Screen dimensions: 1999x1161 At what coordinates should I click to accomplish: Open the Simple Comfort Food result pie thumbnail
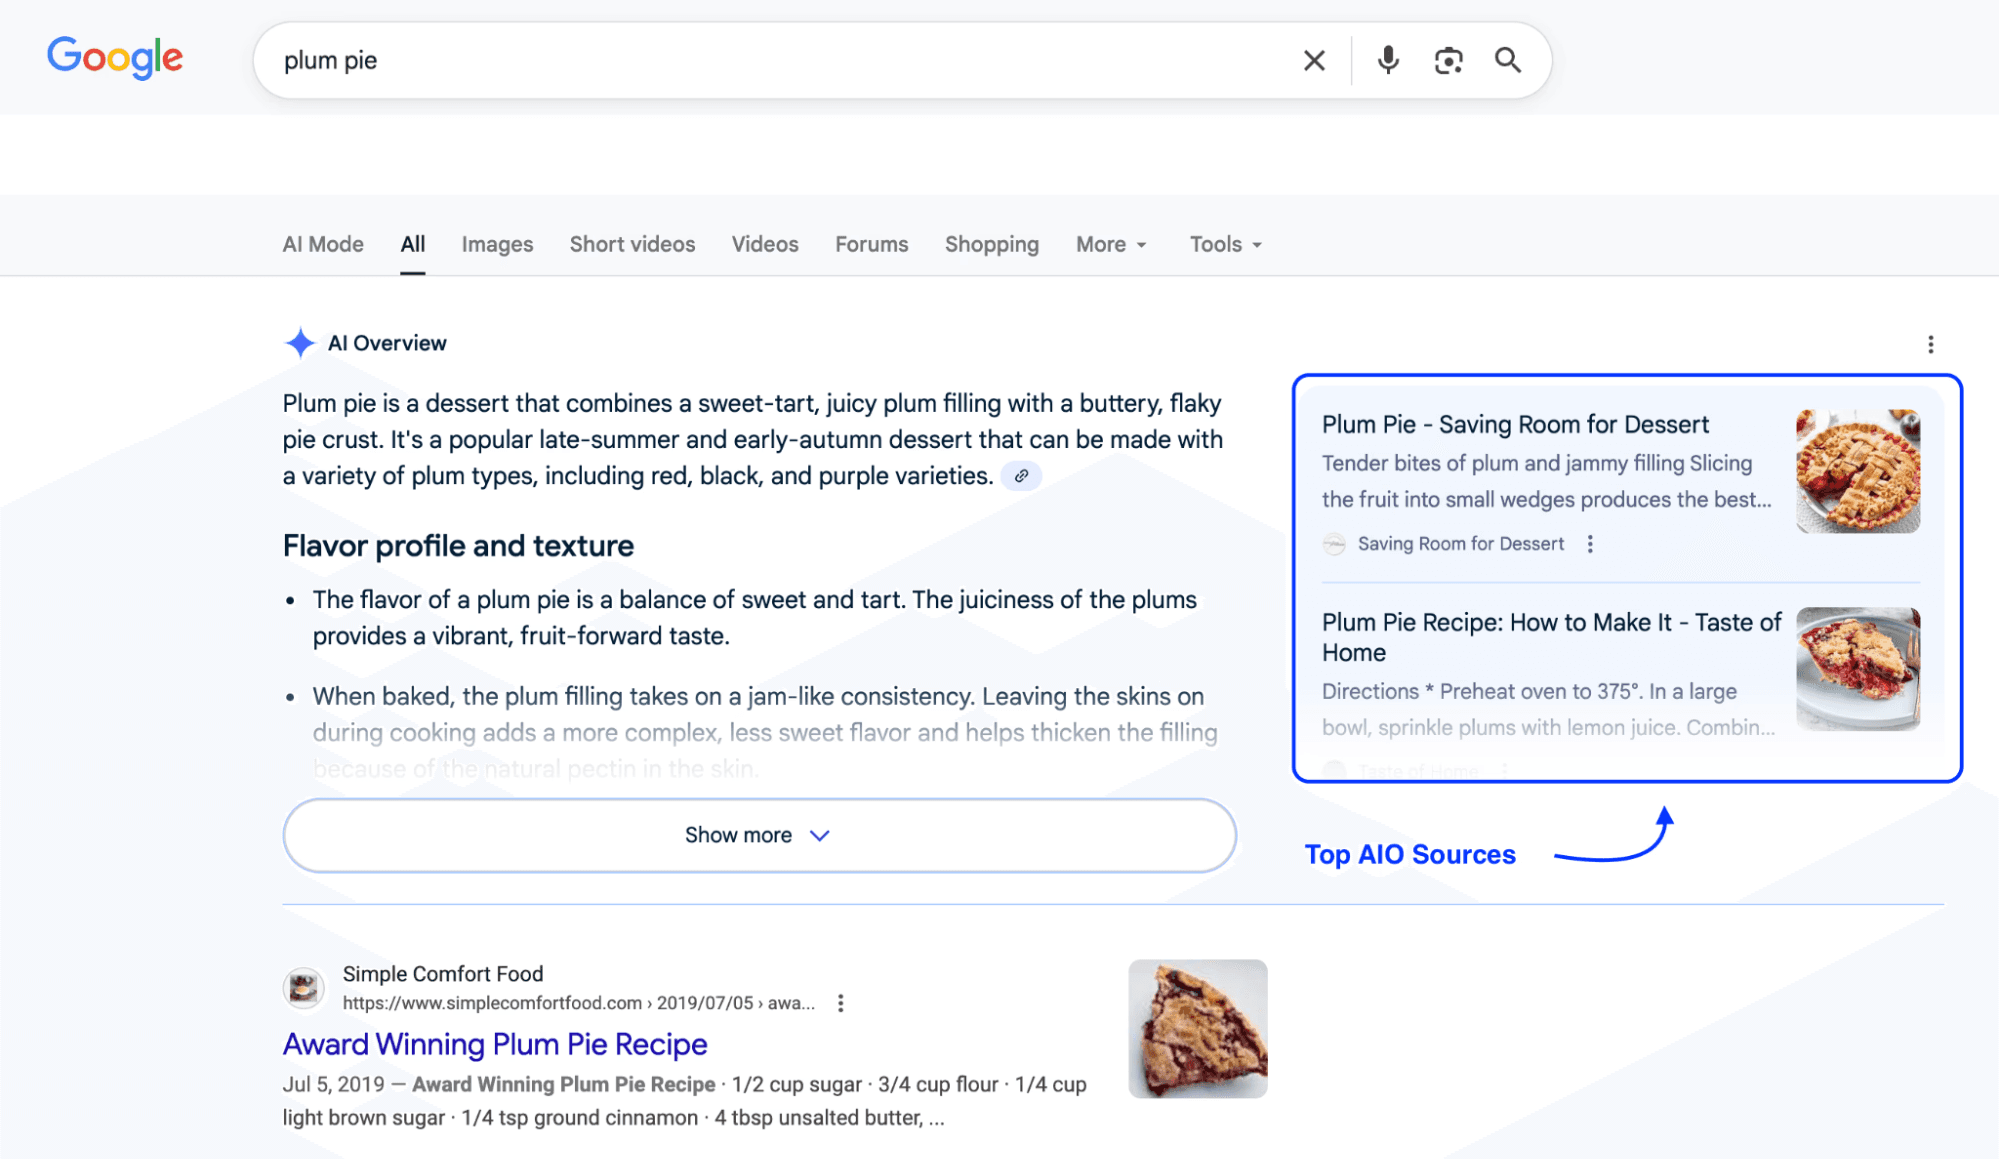1198,1029
